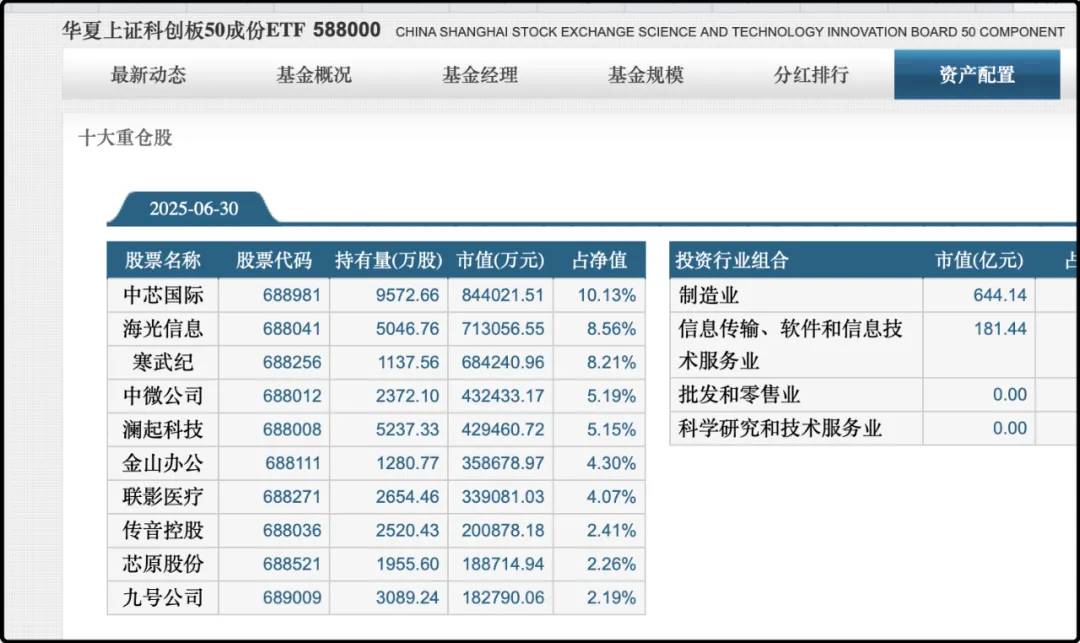Open the 最新动态 tab
Viewport: 1080px width, 643px height.
[148, 75]
